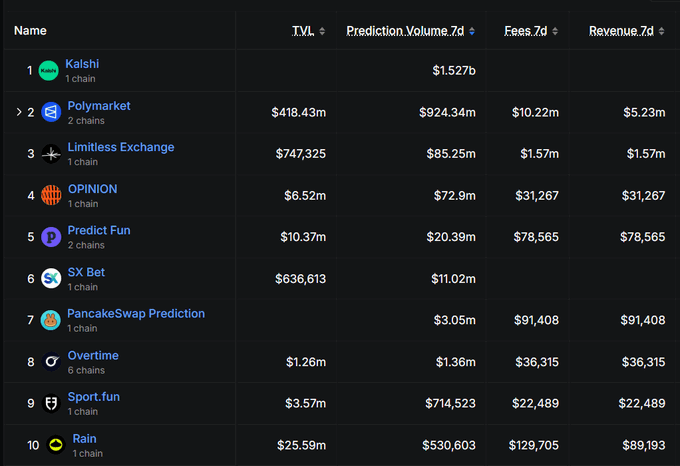Screen dimensions: 680x466
Task: Click Polymarket volume $924.34m
Action: point(447,113)
